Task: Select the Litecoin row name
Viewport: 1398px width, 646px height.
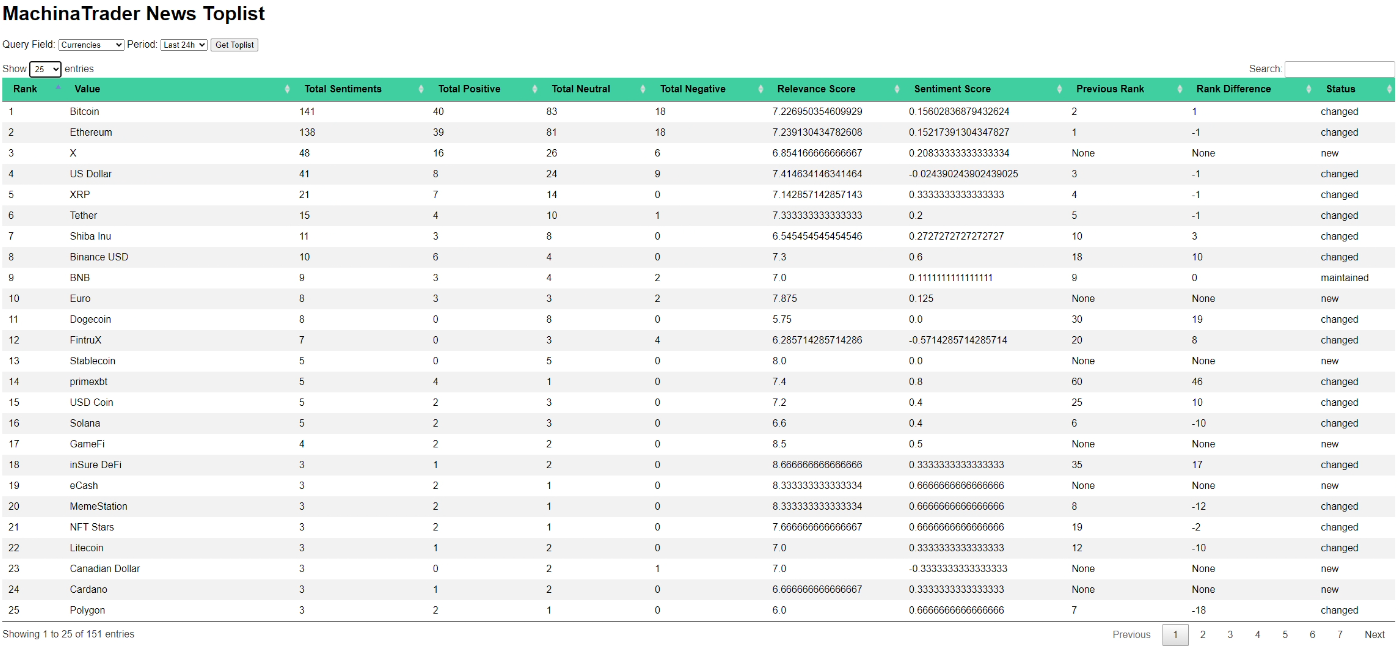Action: (x=86, y=548)
